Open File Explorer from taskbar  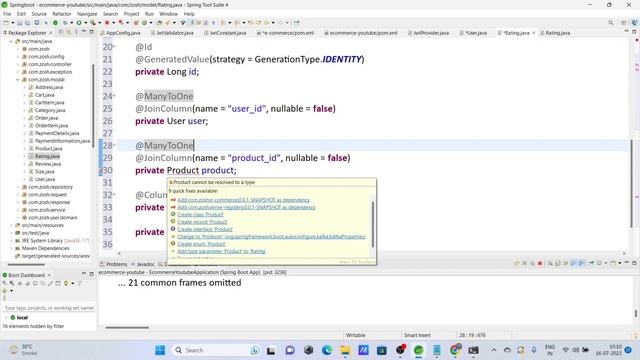point(345,350)
